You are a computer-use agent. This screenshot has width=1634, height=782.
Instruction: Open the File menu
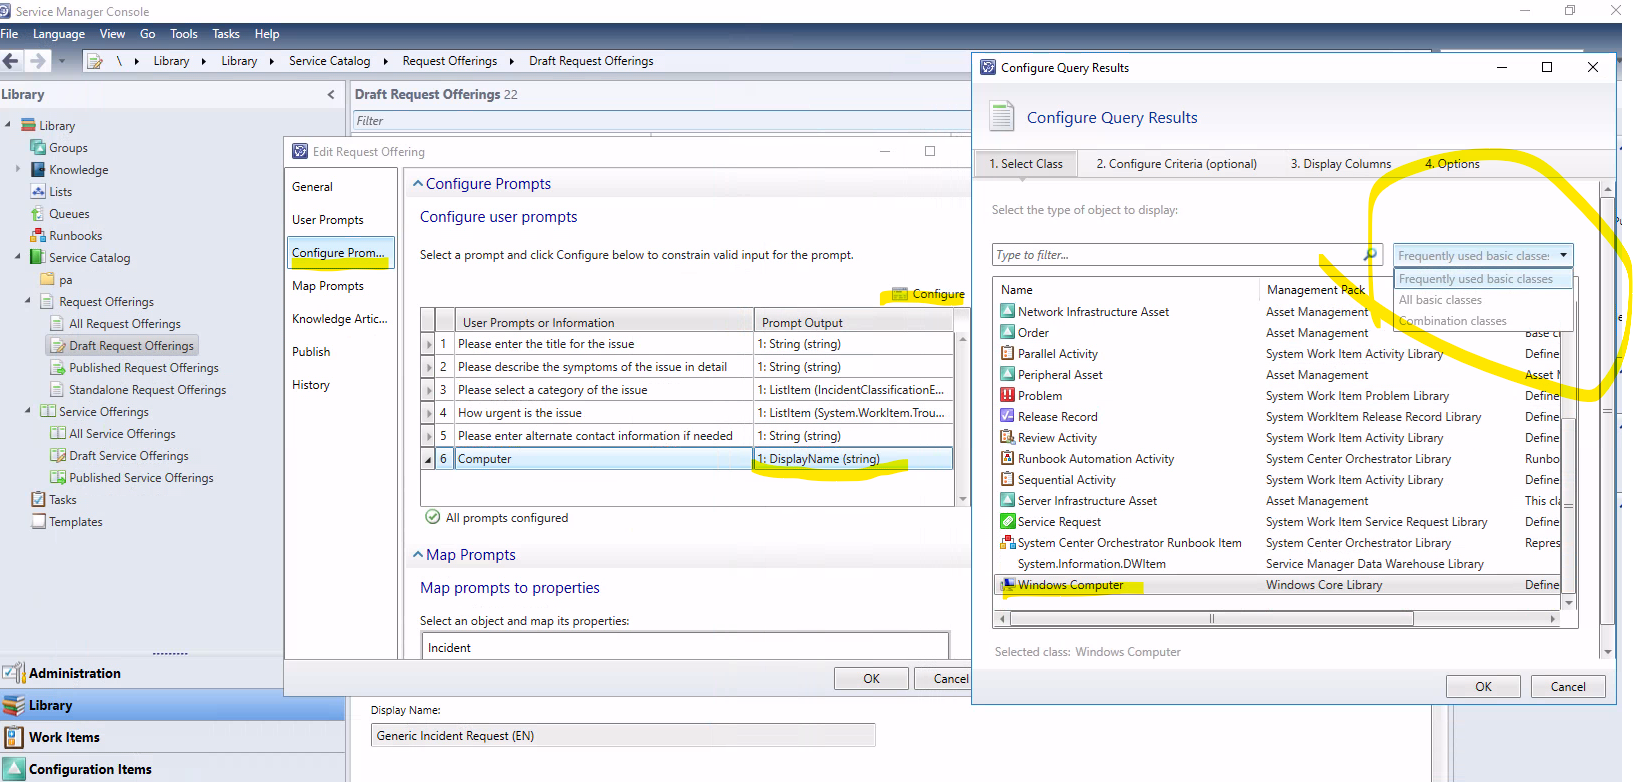[x=9, y=33]
